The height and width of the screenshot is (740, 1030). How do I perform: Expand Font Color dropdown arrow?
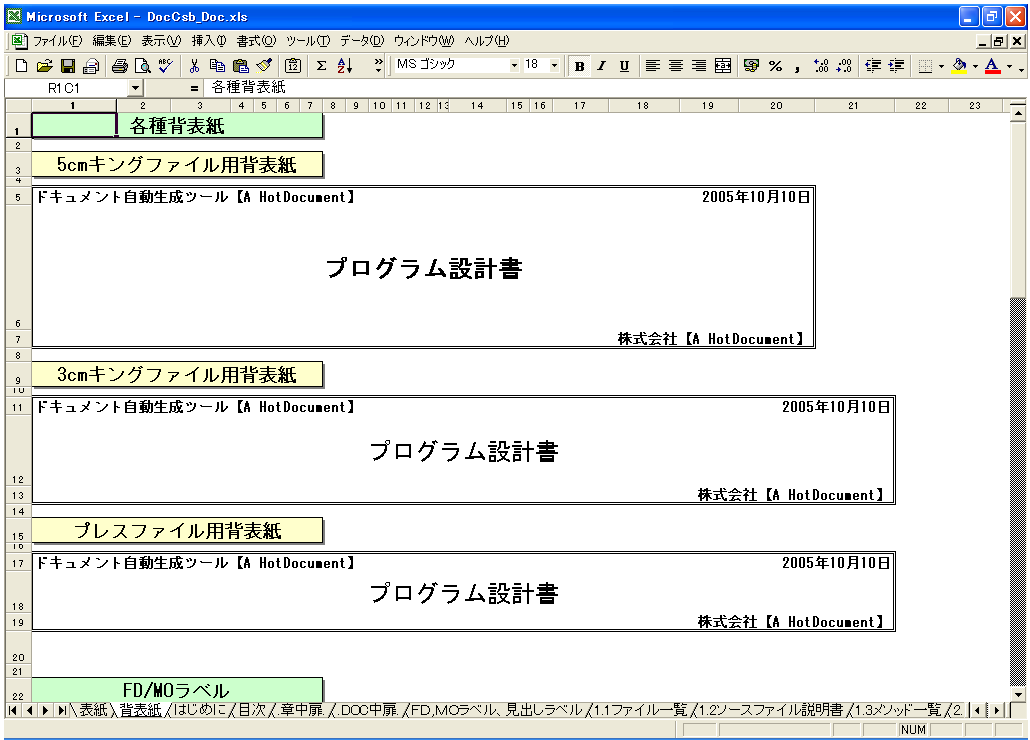[x=1010, y=66]
